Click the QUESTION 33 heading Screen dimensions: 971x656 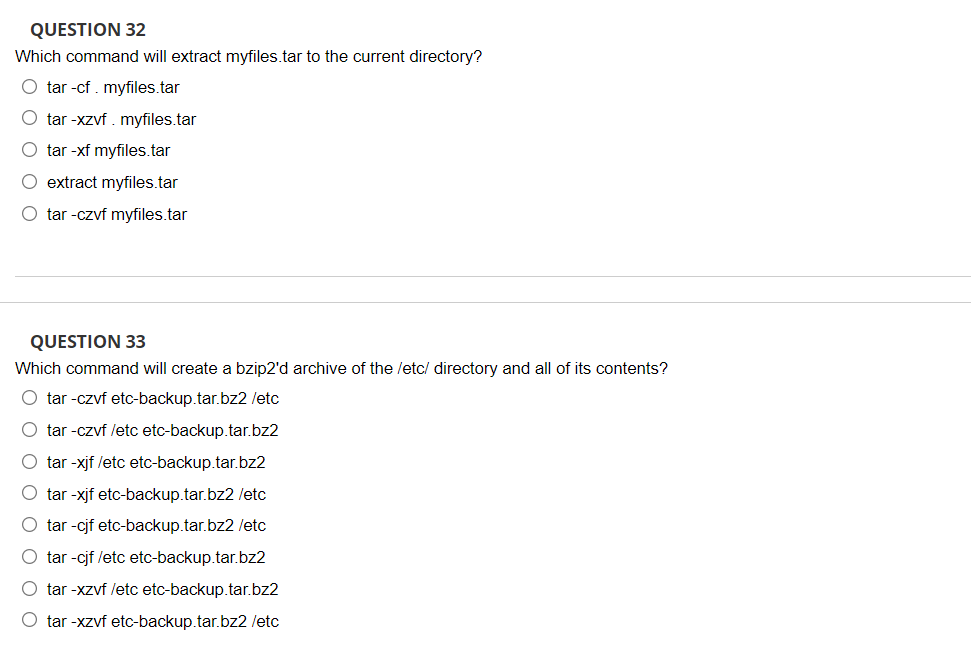pyautogui.click(x=87, y=341)
